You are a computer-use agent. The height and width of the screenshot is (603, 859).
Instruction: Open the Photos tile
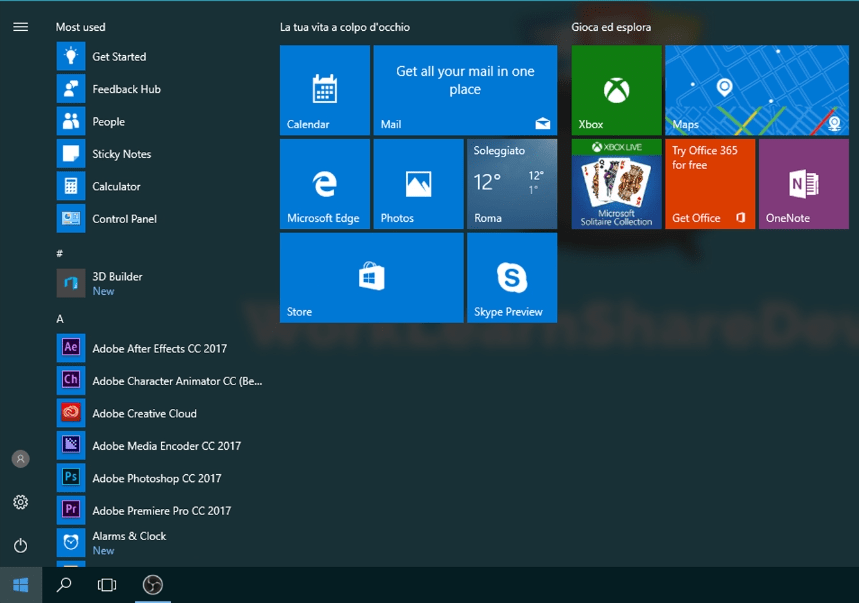(x=419, y=184)
